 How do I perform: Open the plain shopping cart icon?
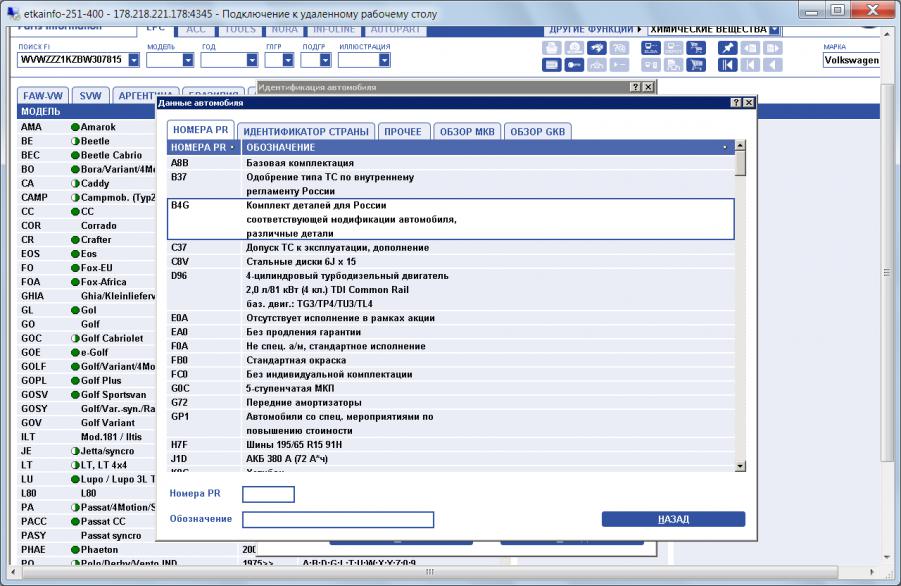pyautogui.click(x=696, y=65)
